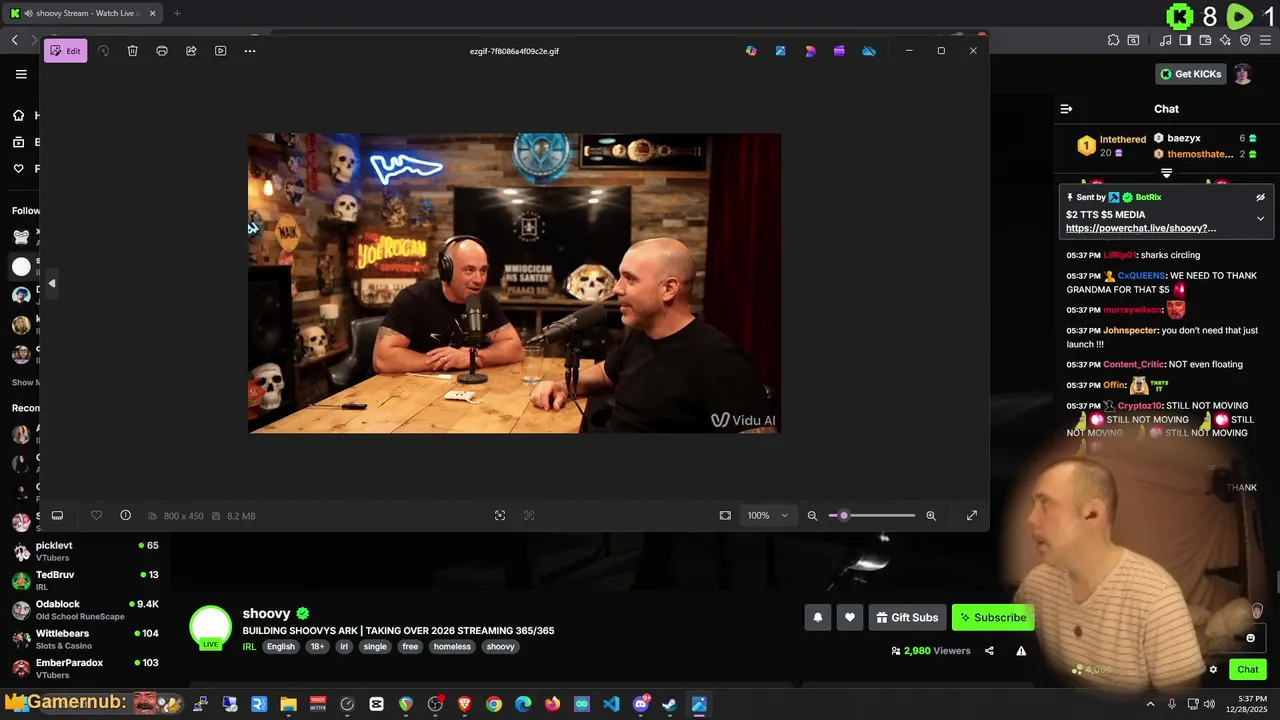1280x720 pixels.
Task: Open picklevt channel in sidebar
Action: (x=85, y=551)
